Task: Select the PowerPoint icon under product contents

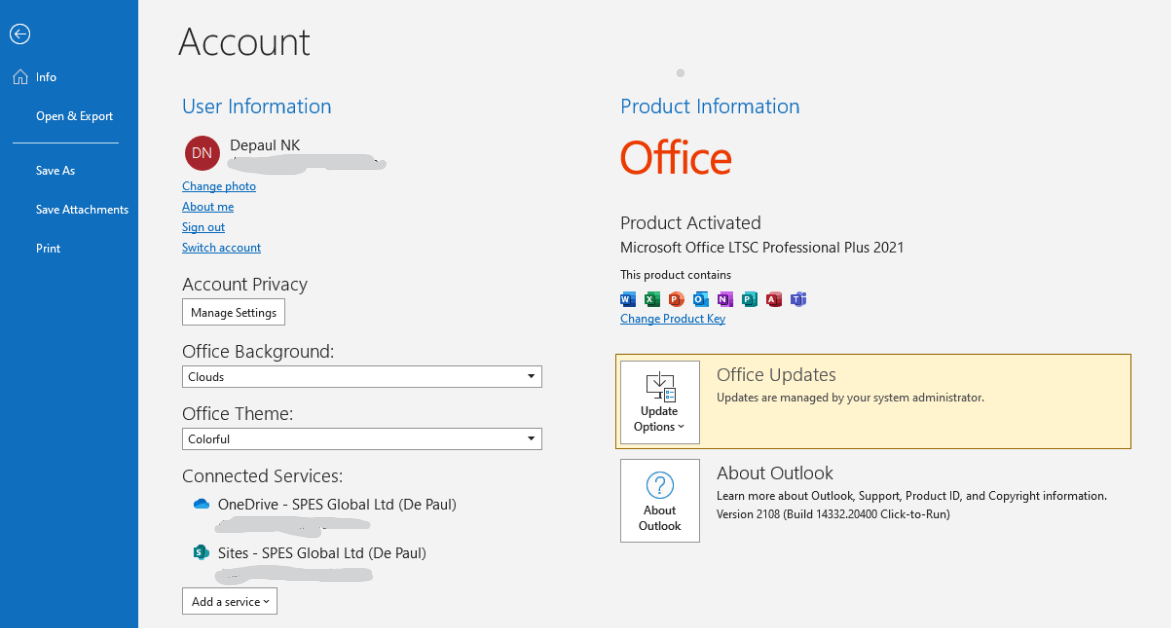Action: pos(676,298)
